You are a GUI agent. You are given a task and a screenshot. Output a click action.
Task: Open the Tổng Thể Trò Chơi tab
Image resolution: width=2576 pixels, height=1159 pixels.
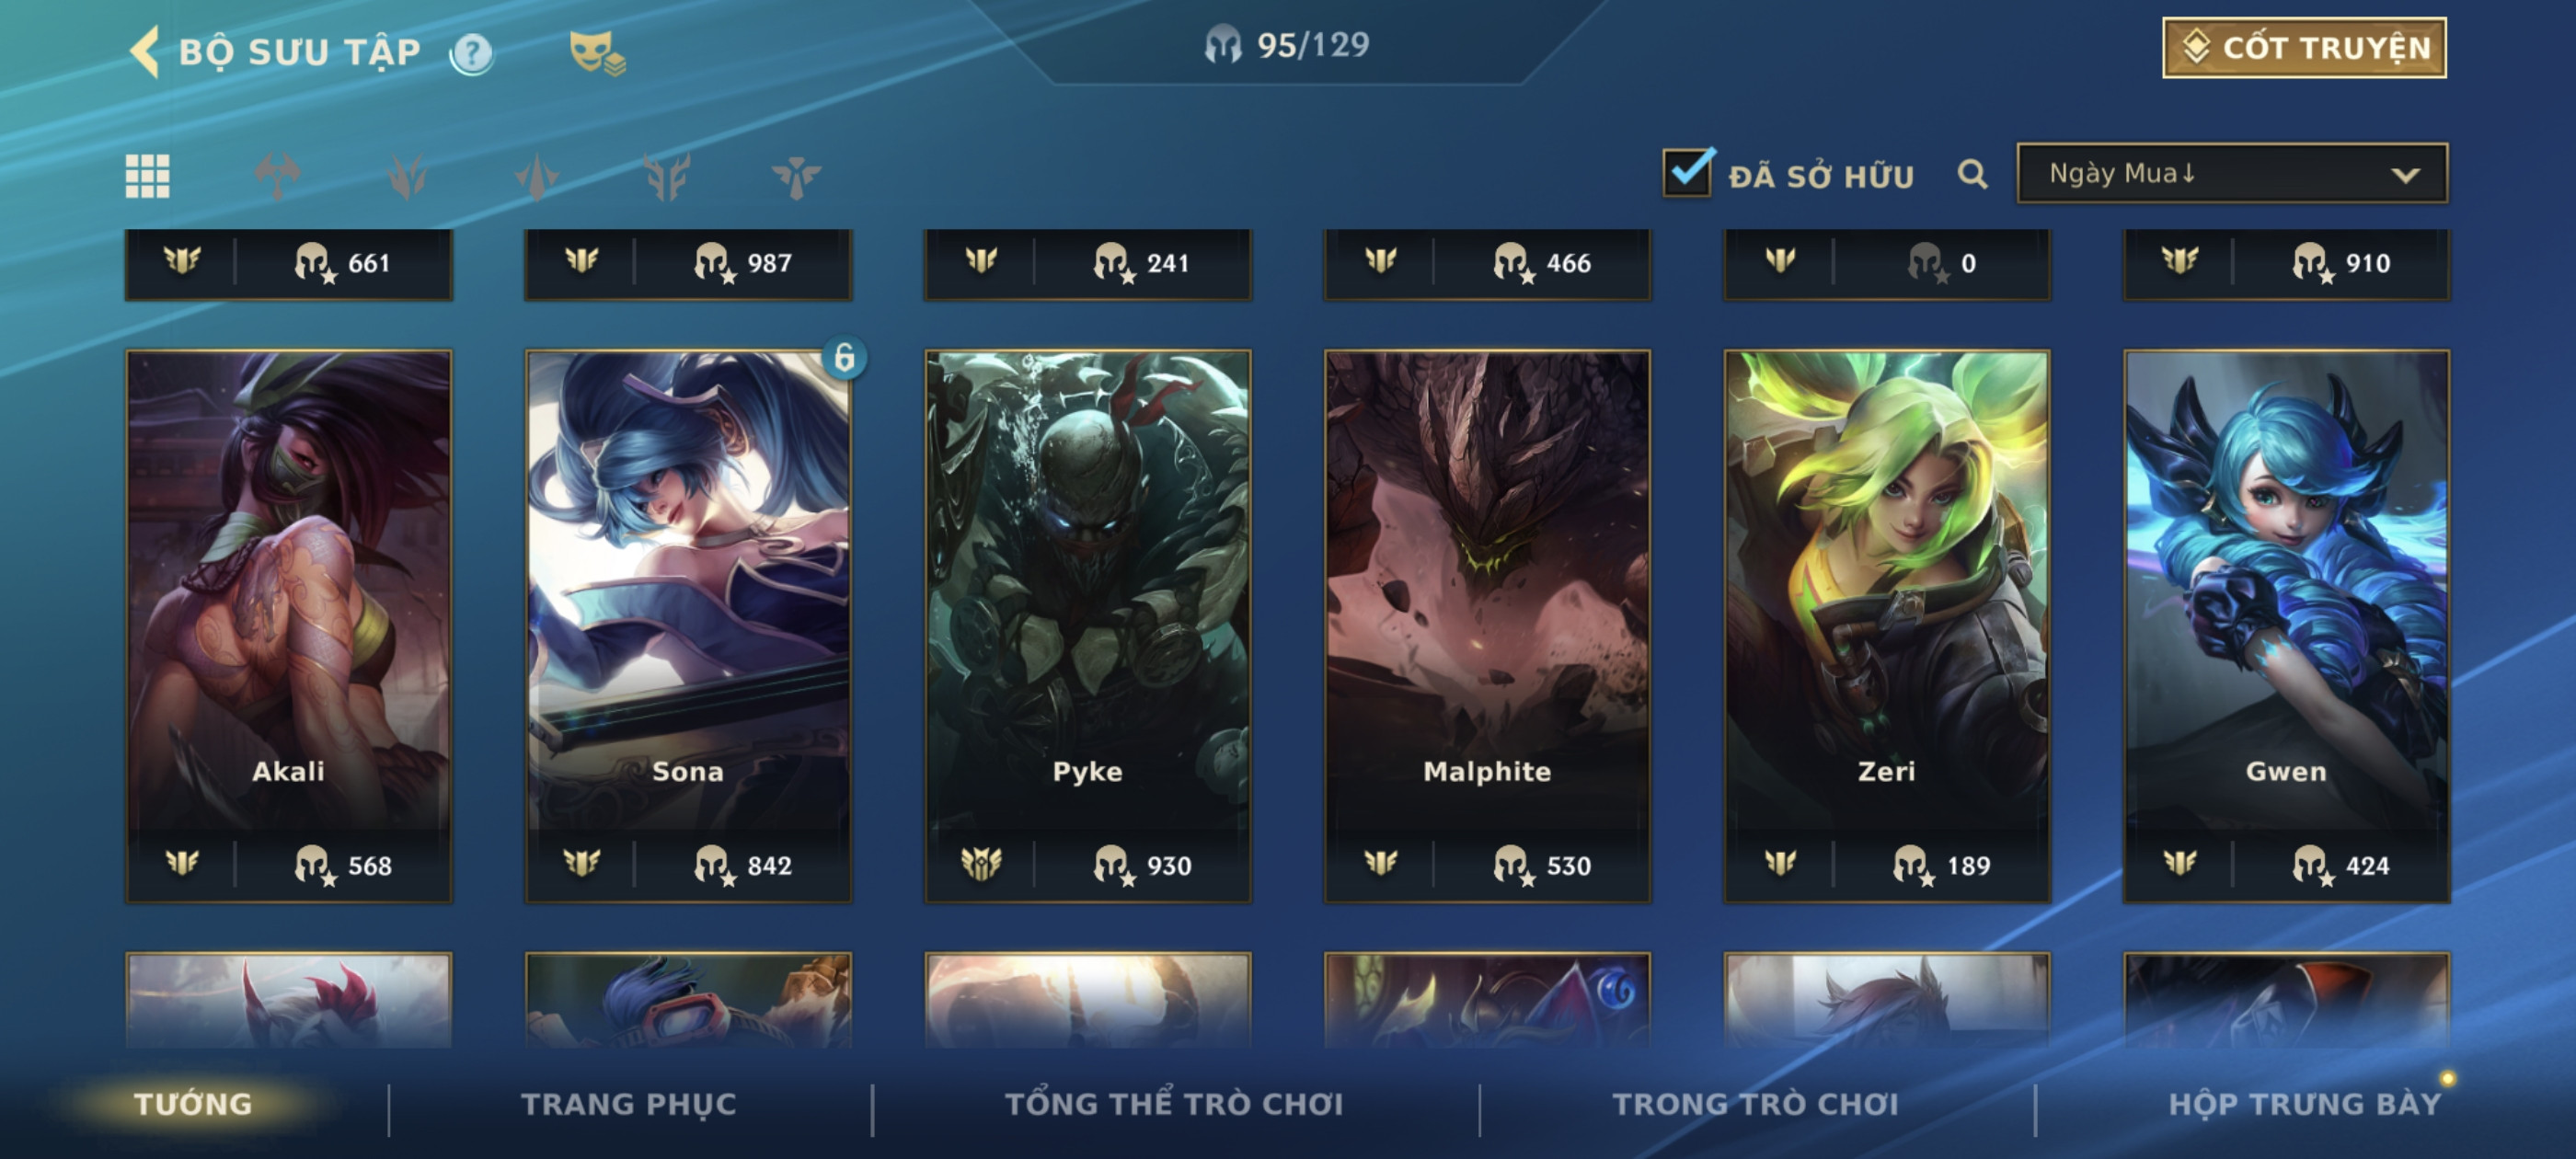[1174, 1104]
